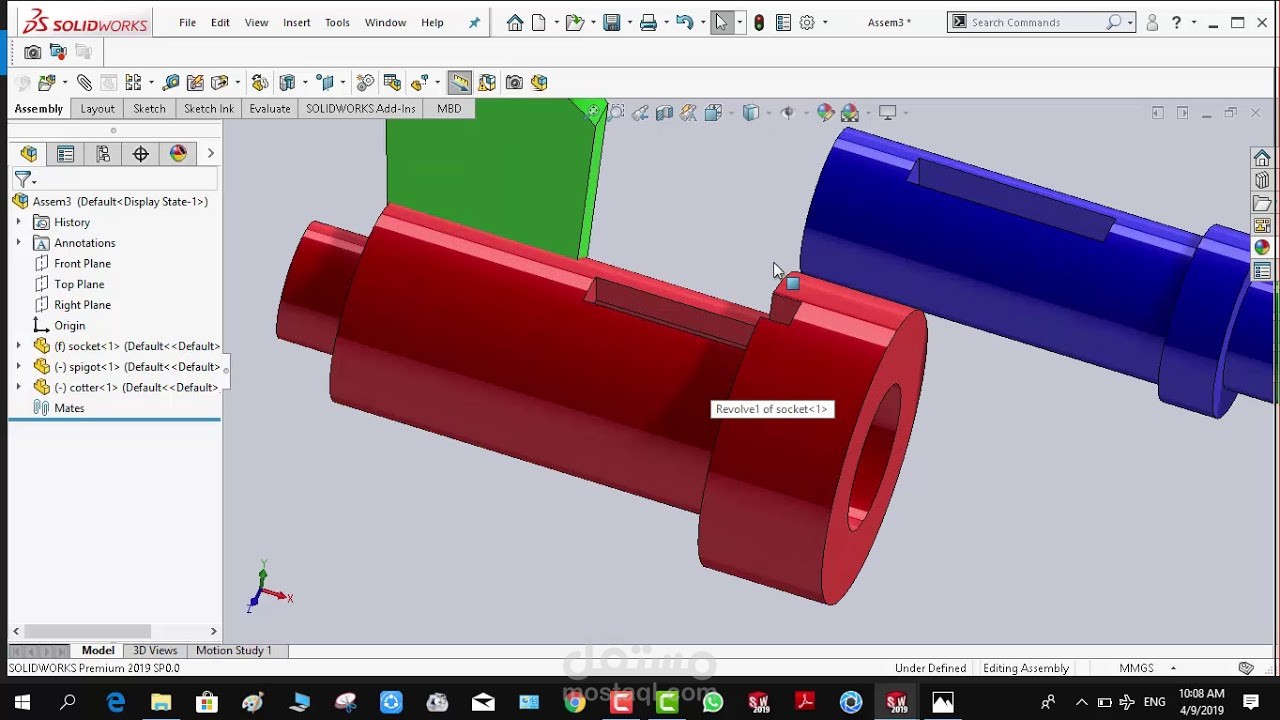Expand the socket<1> component in the tree
Screen dimensions: 1280x720
(x=20, y=345)
